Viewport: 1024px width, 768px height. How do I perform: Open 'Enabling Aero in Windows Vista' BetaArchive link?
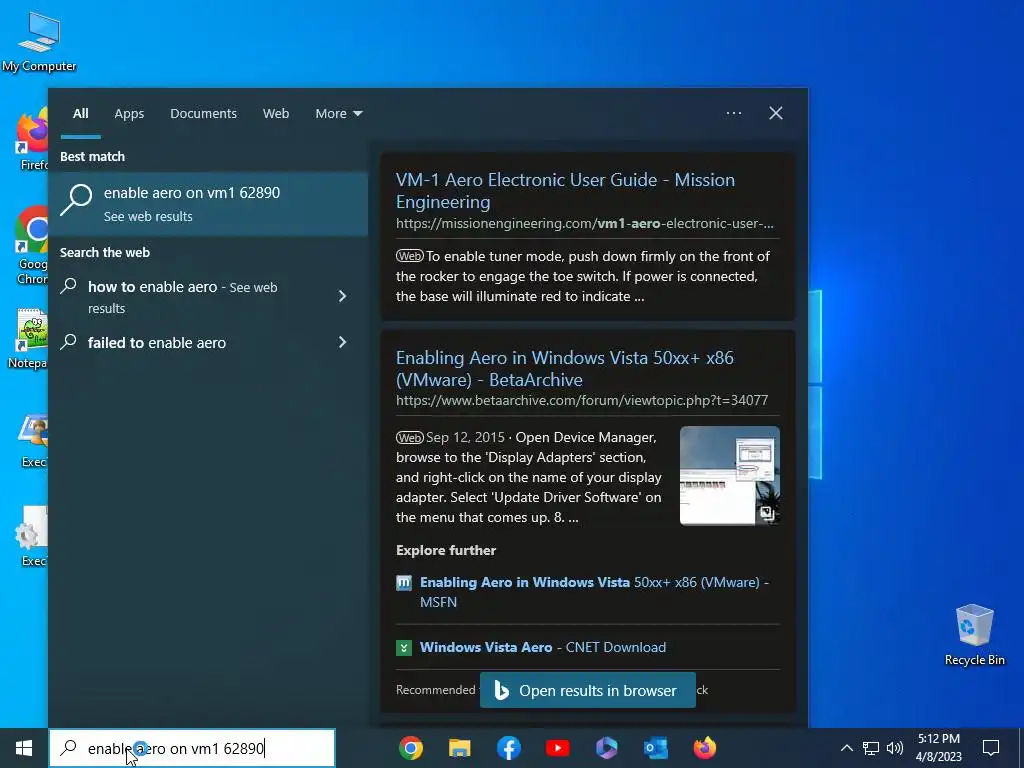[565, 368]
